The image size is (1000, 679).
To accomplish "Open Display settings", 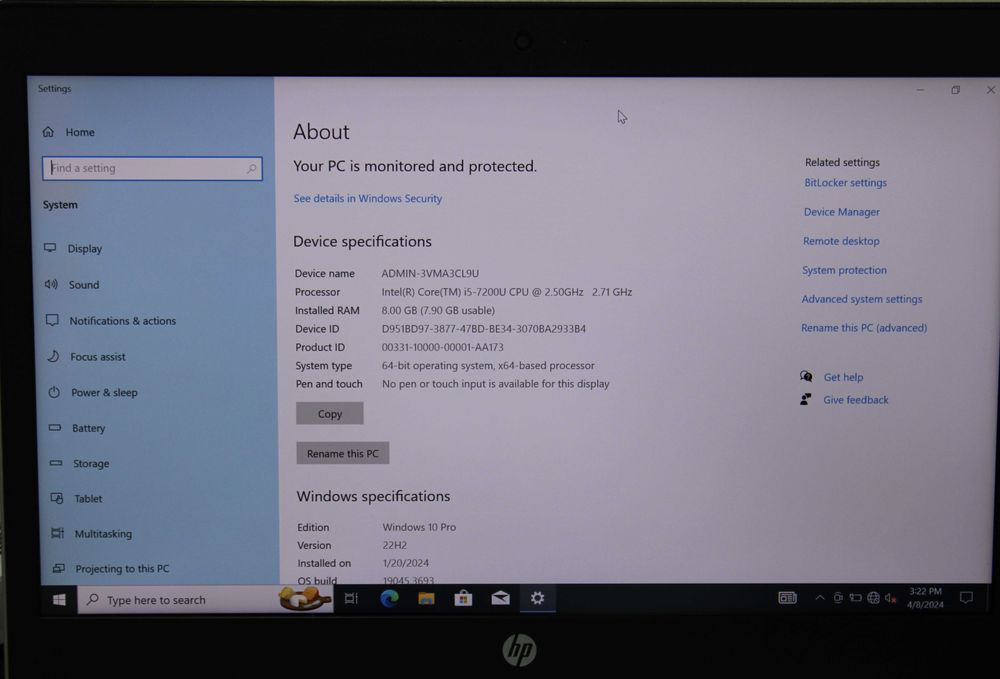I will (x=73, y=249).
